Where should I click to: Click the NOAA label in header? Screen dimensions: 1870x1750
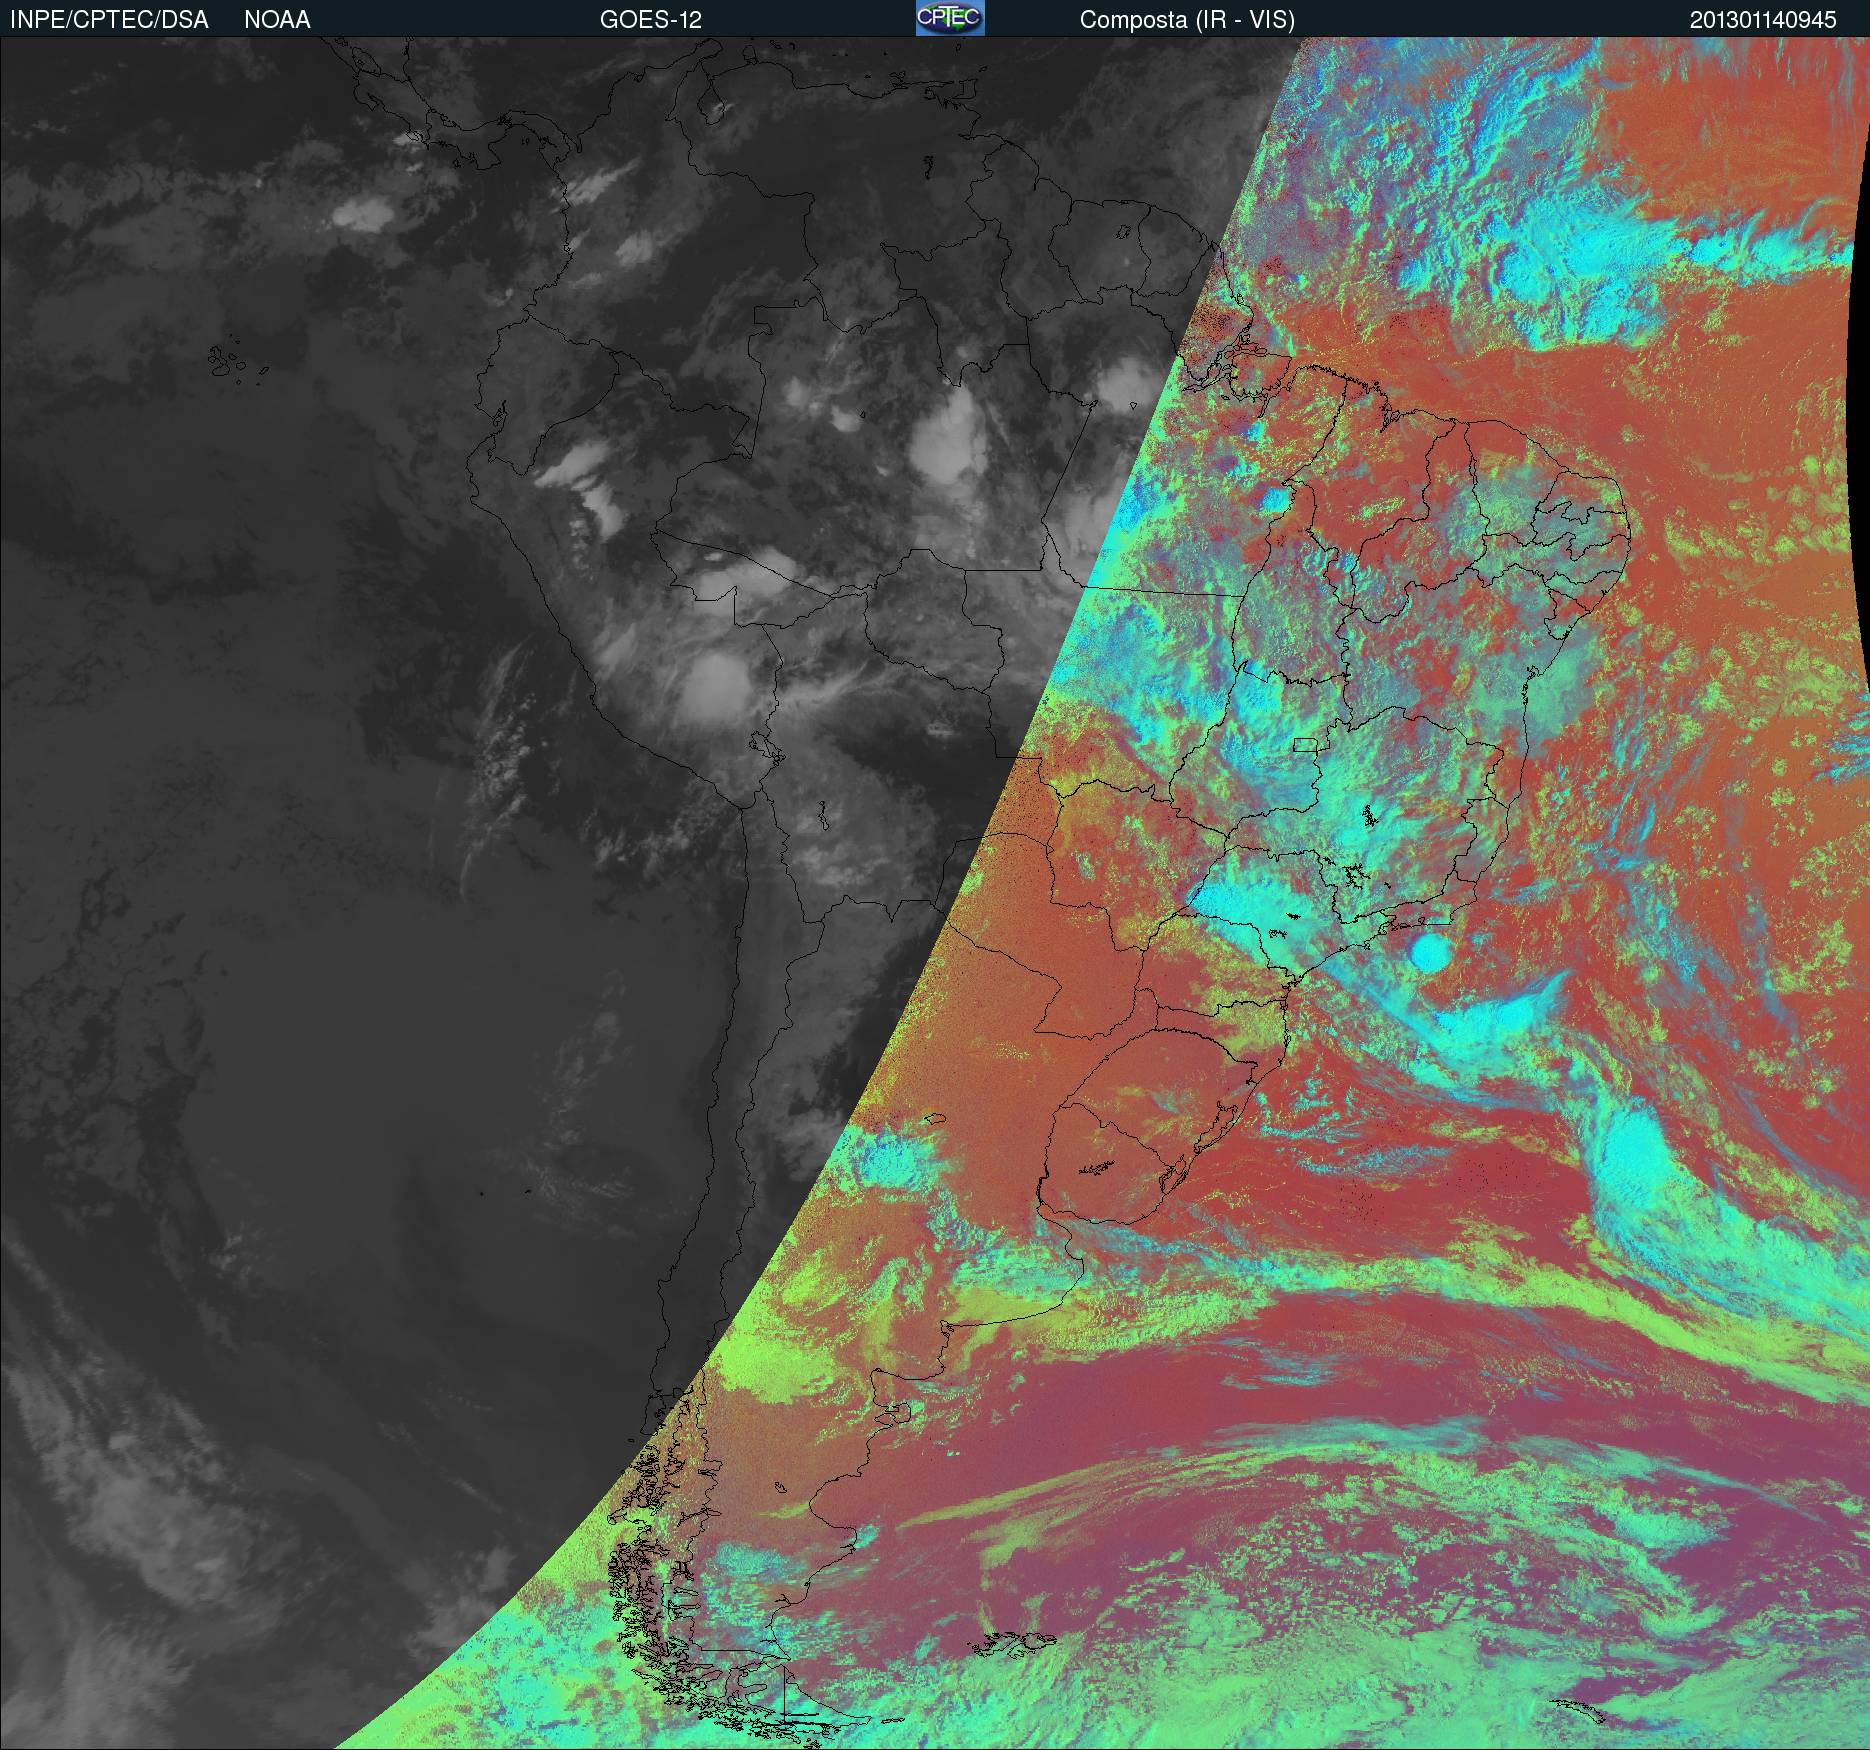point(277,20)
